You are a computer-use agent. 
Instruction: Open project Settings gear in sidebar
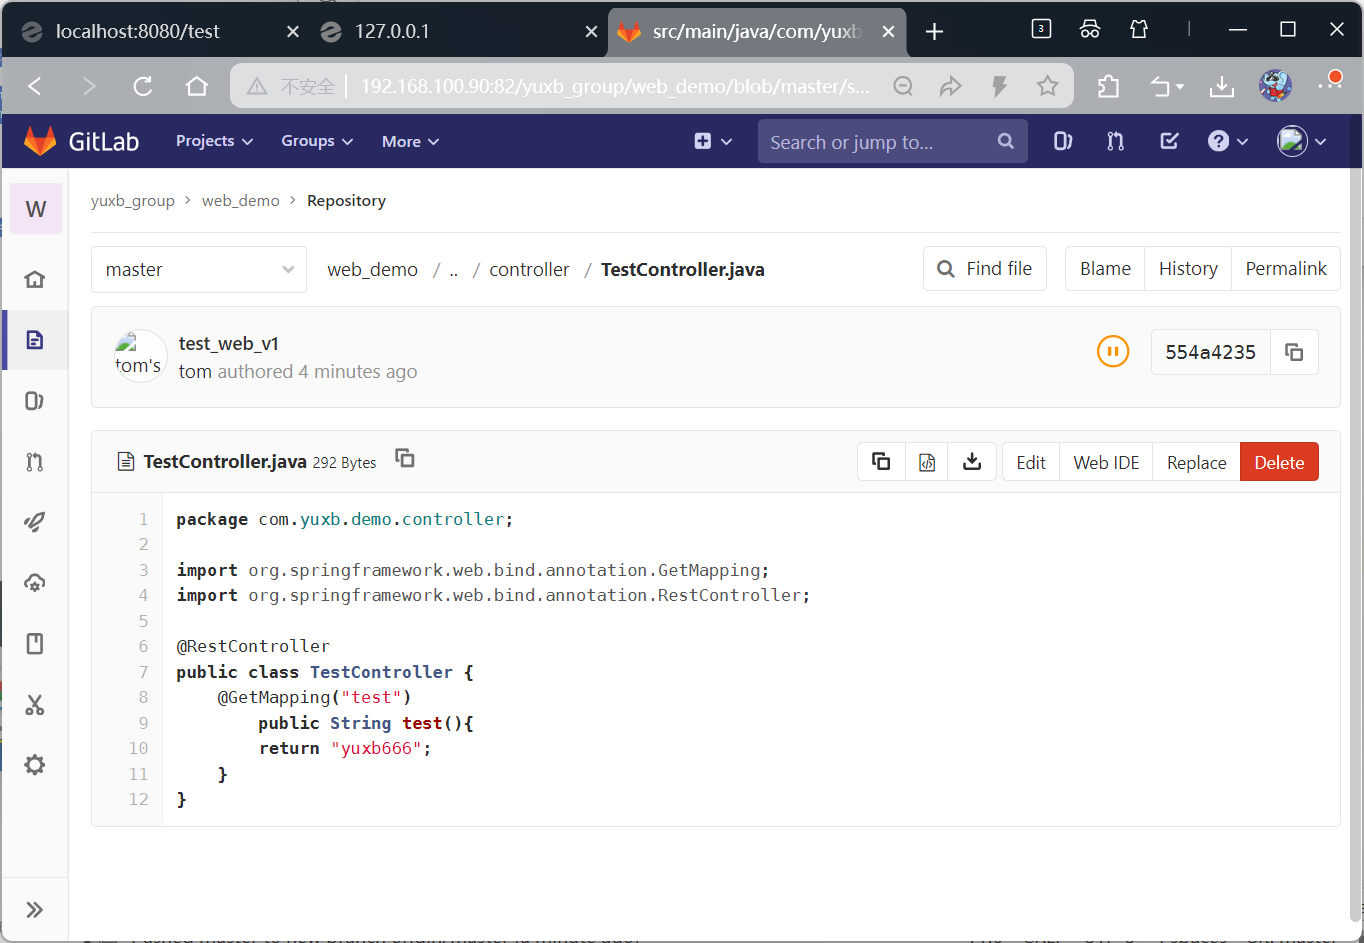(35, 765)
